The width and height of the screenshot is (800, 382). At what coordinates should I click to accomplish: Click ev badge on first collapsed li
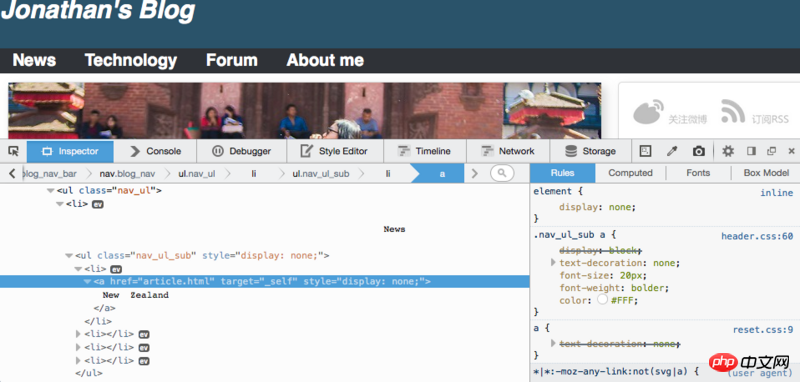pyautogui.click(x=144, y=334)
